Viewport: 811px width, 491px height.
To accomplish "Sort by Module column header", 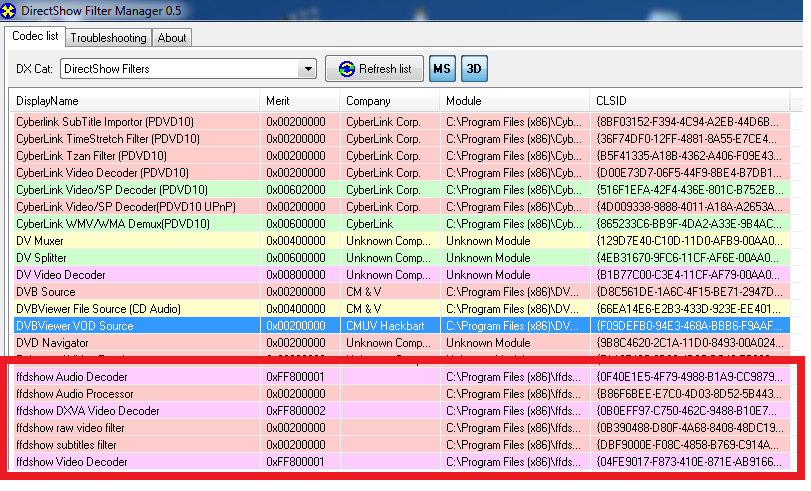I will pyautogui.click(x=515, y=101).
